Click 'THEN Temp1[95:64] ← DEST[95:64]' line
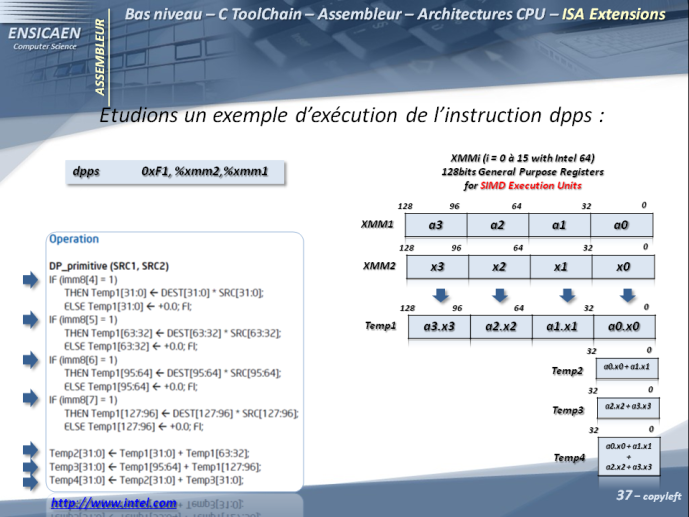 [173, 373]
